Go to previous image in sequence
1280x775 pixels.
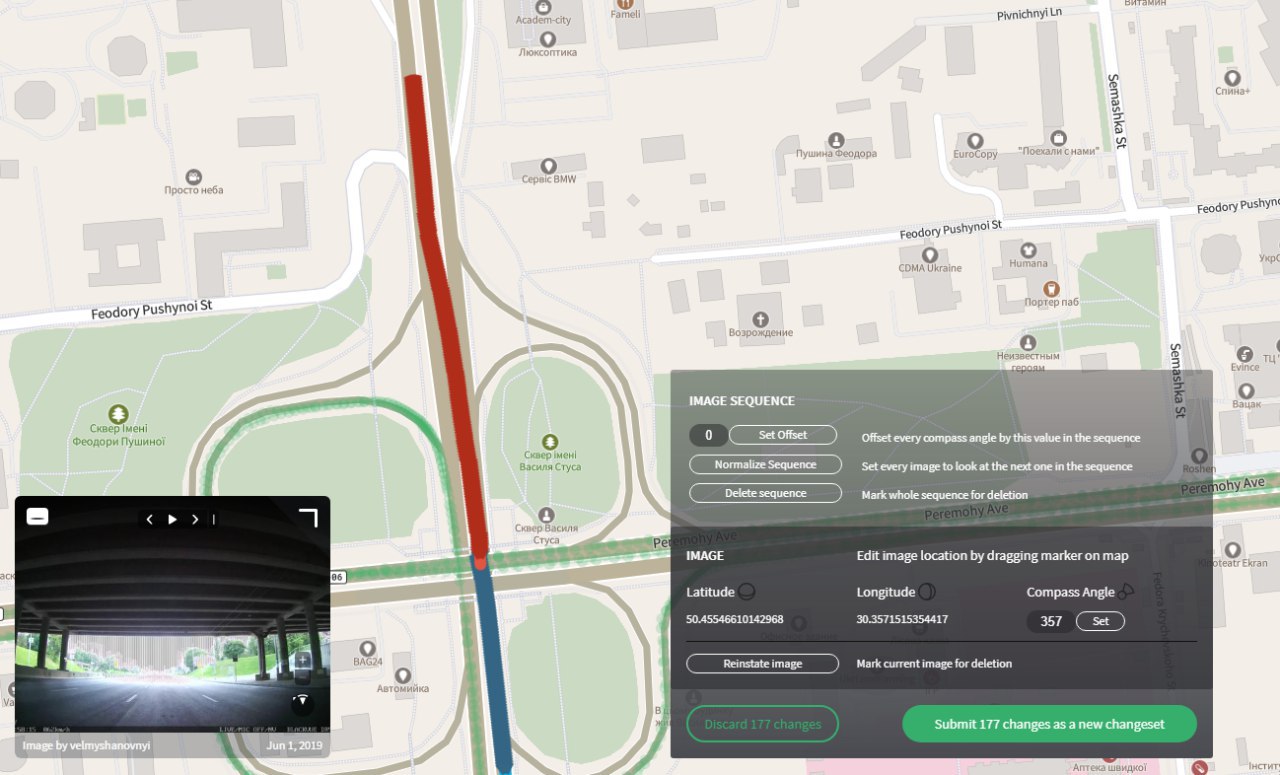[x=150, y=519]
